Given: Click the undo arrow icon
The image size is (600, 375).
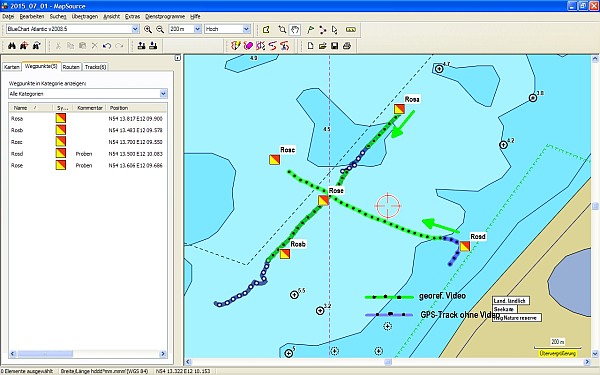Looking at the screenshot, I should coord(107,46).
